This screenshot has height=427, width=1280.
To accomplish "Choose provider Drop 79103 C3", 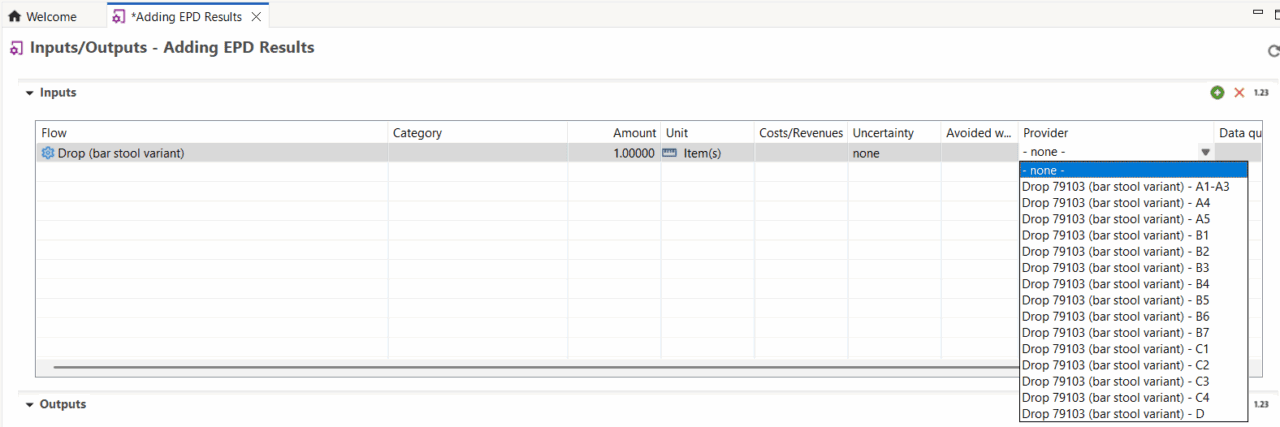I will click(x=1133, y=381).
